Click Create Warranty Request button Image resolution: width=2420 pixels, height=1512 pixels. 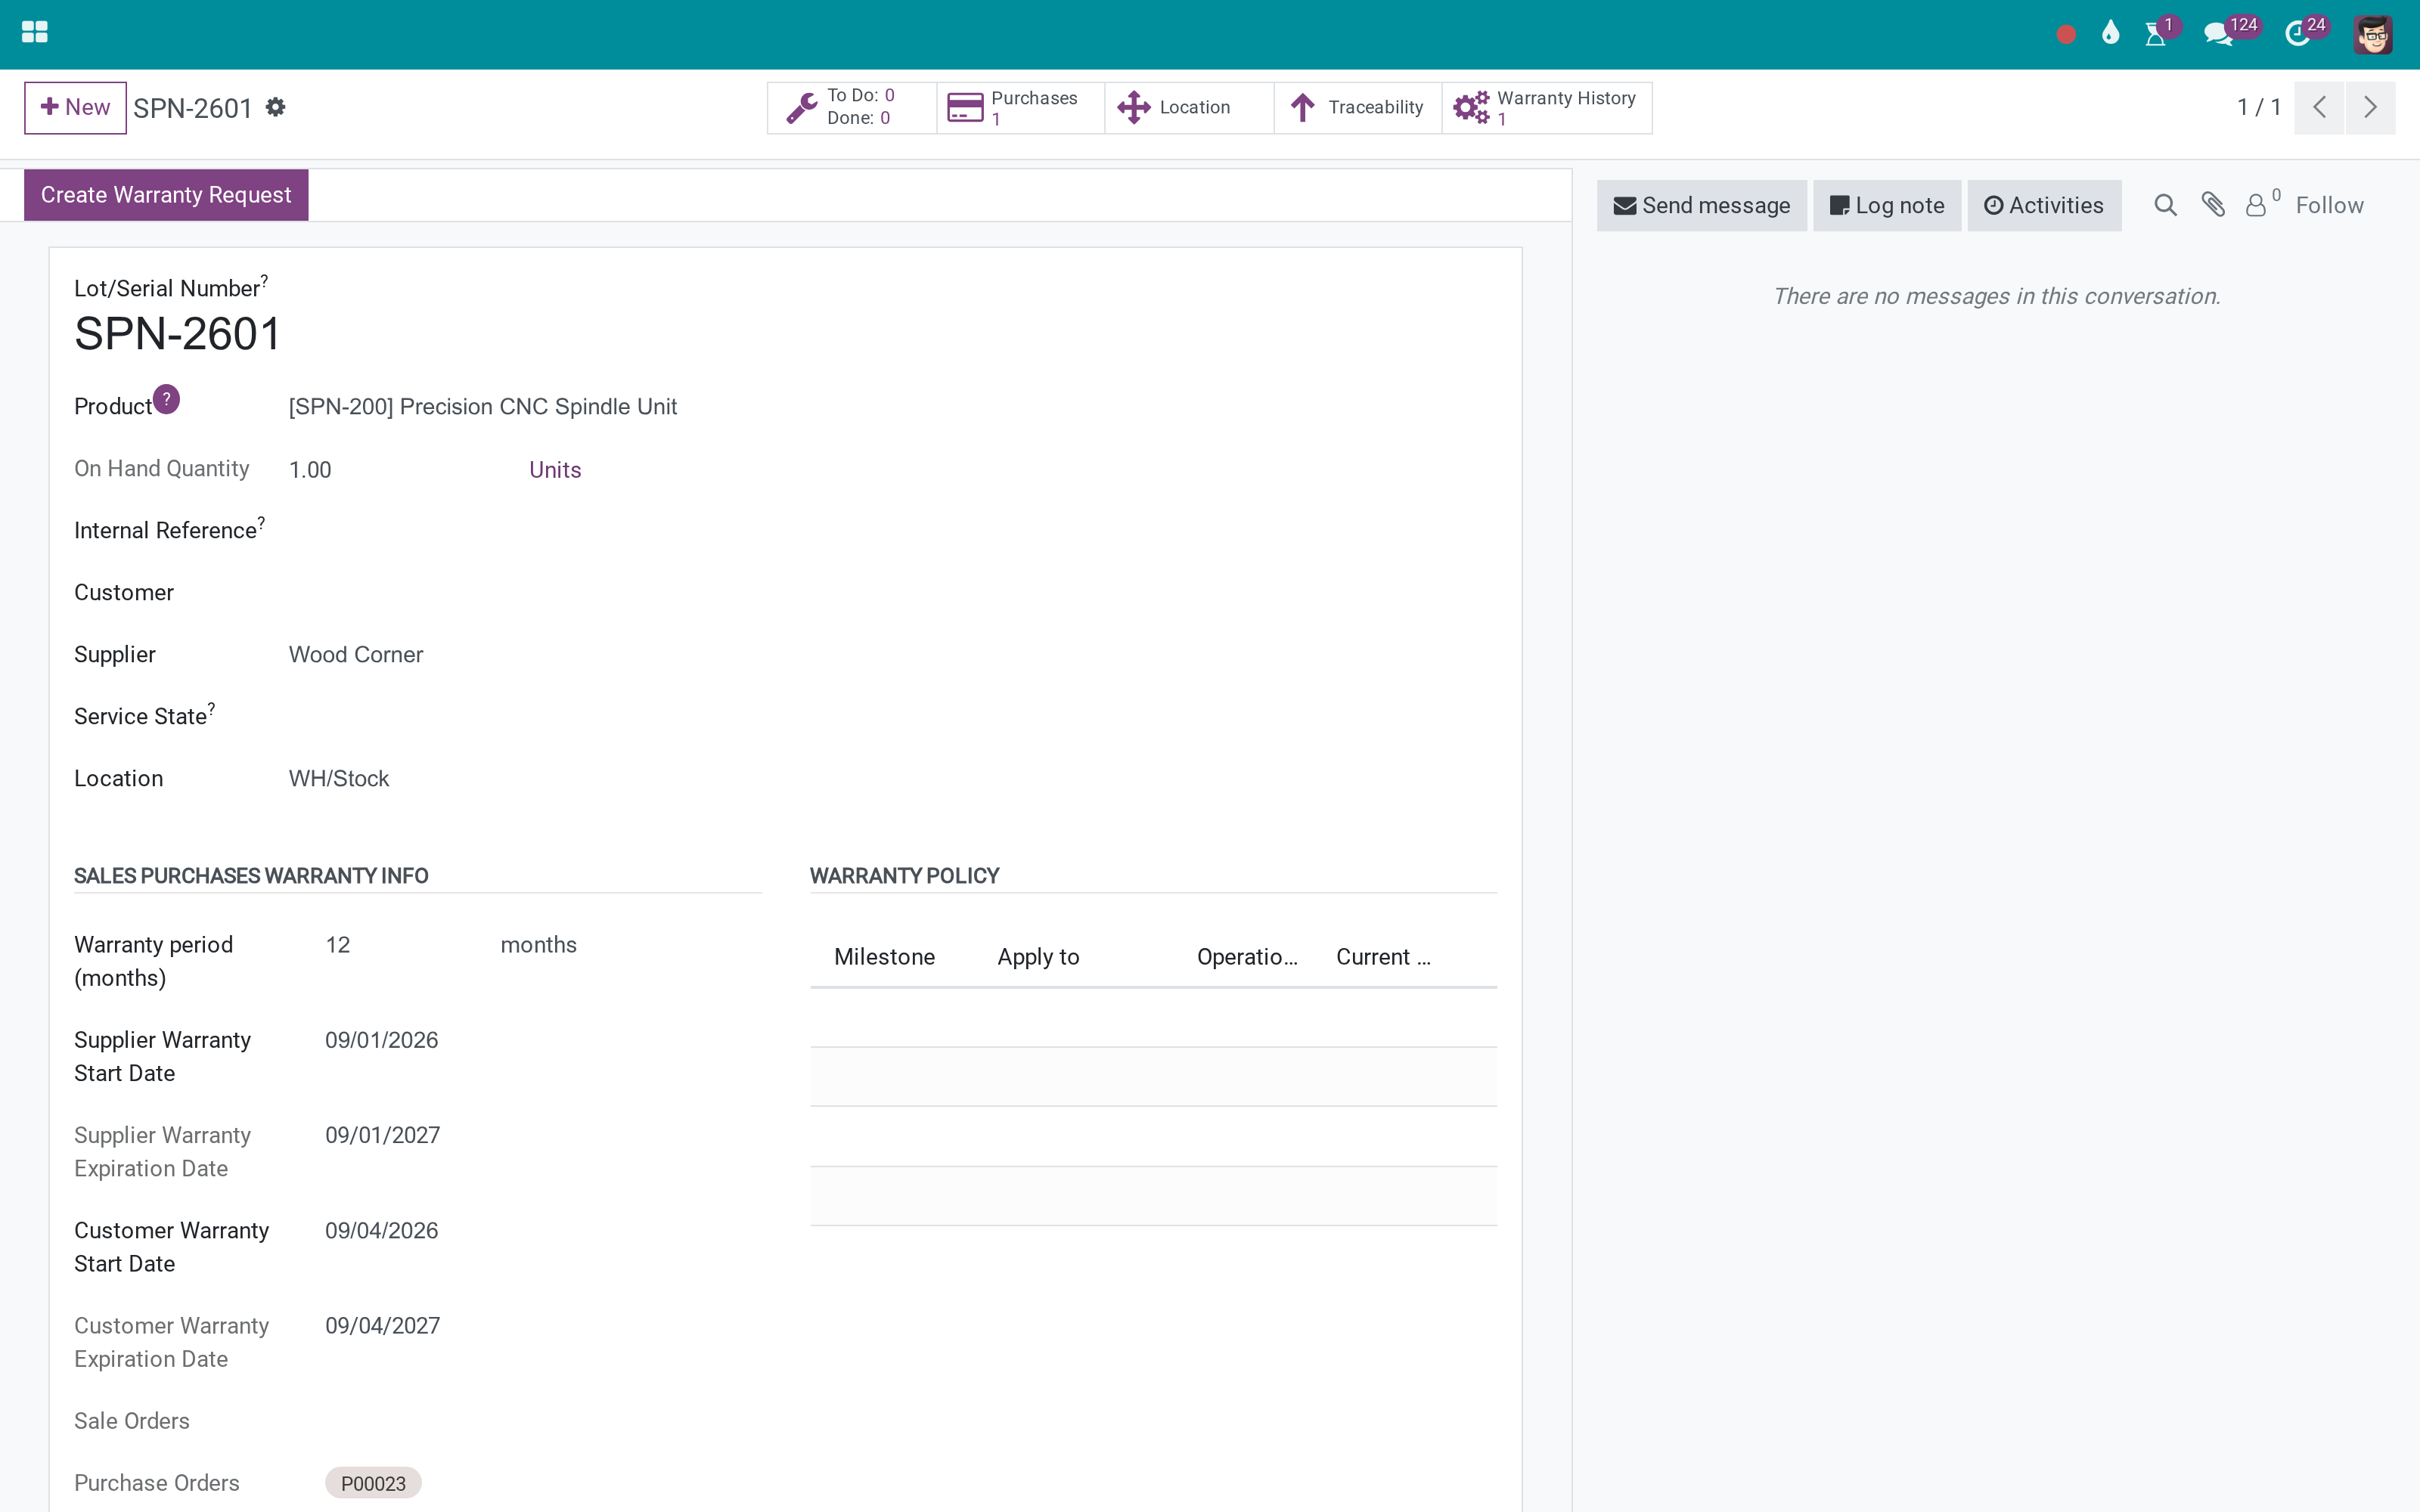pyautogui.click(x=166, y=195)
